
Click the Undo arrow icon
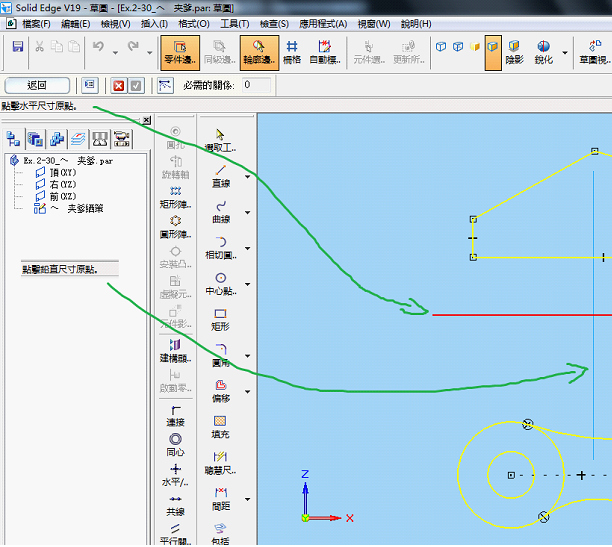(x=98, y=46)
